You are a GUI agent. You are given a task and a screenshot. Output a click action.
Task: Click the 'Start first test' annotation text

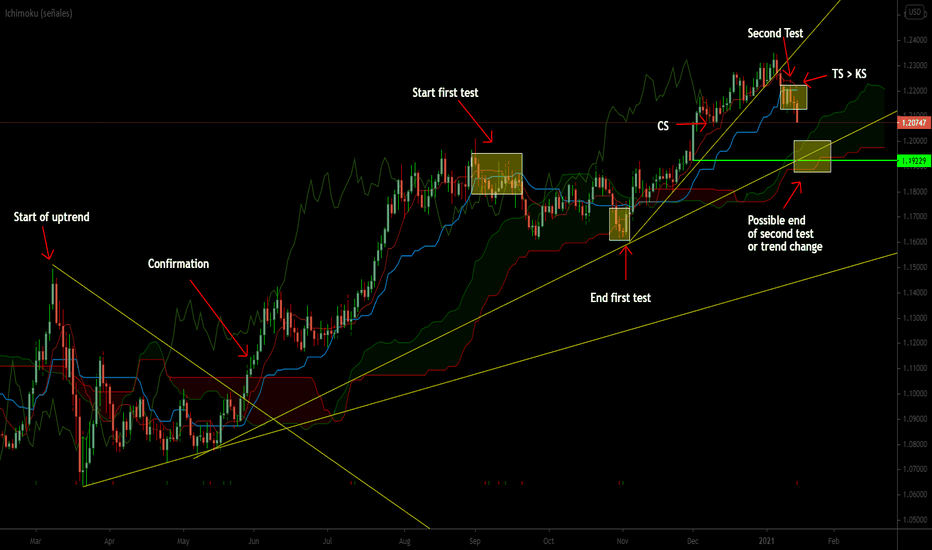point(445,92)
